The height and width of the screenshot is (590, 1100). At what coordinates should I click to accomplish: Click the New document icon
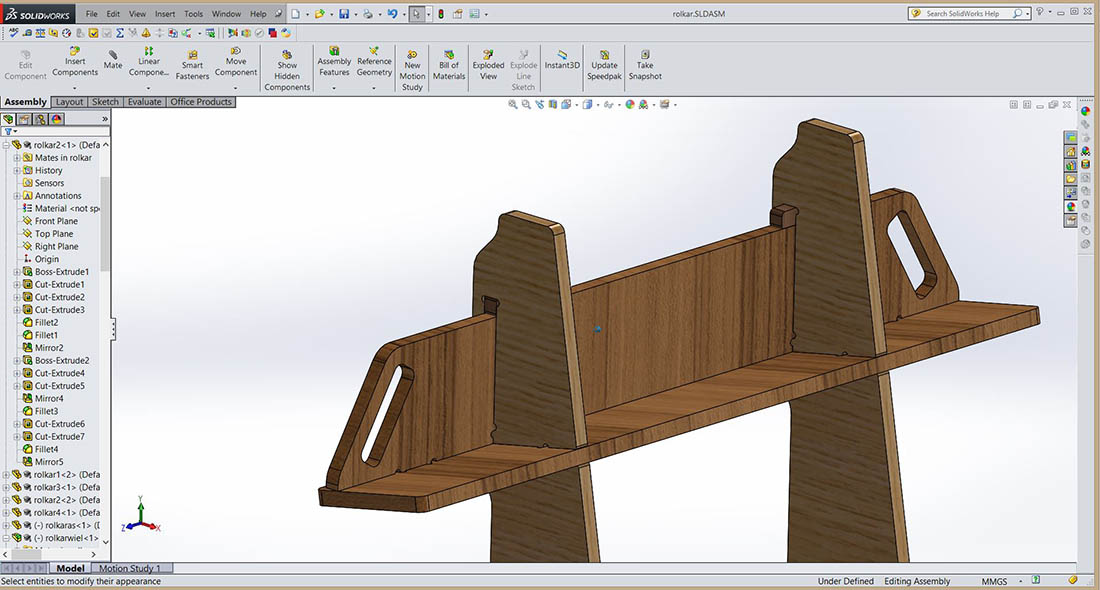[296, 13]
